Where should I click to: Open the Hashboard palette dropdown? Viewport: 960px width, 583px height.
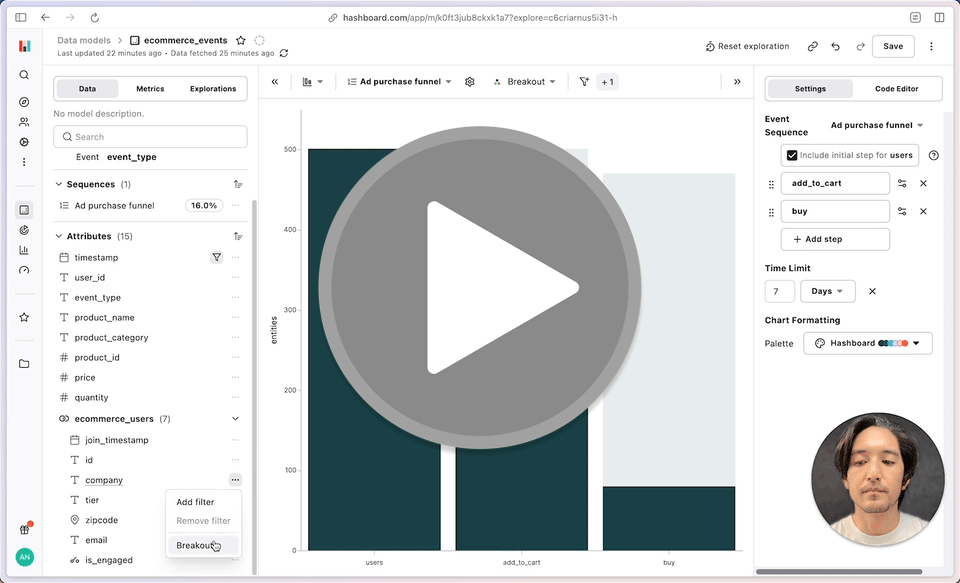(x=868, y=344)
